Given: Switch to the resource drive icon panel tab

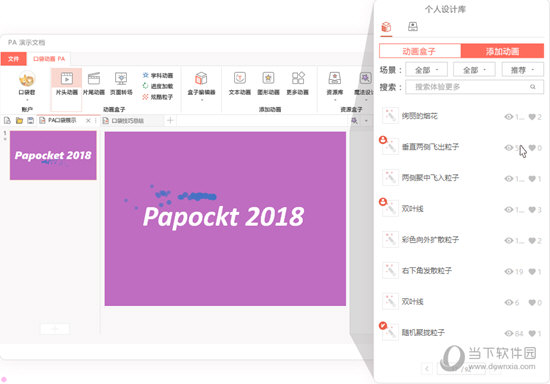Looking at the screenshot, I should click(413, 27).
